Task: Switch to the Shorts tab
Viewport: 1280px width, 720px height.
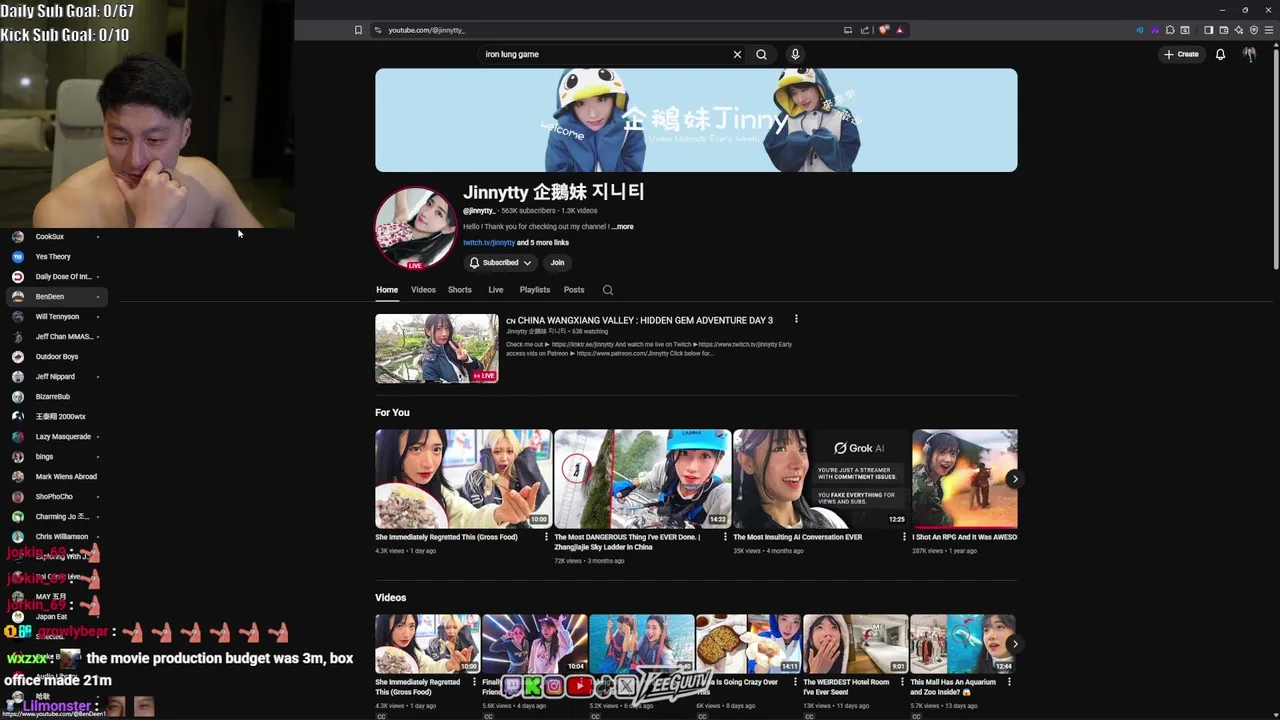Action: point(460,290)
